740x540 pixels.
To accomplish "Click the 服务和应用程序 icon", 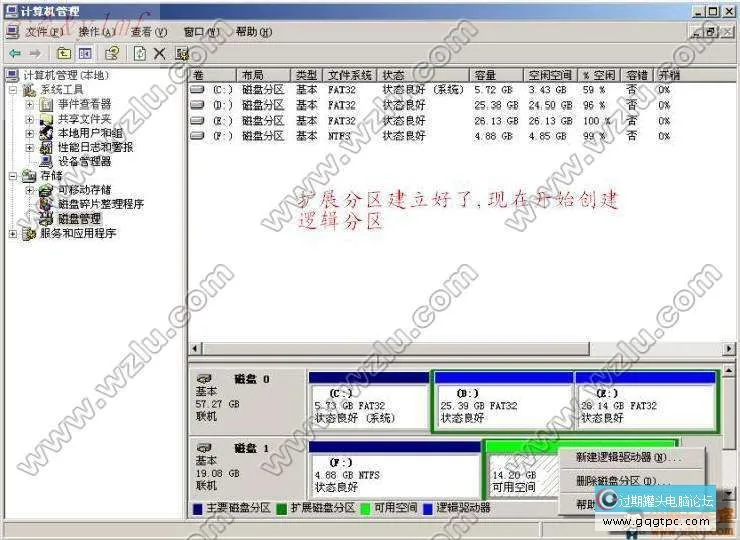I will (29, 233).
